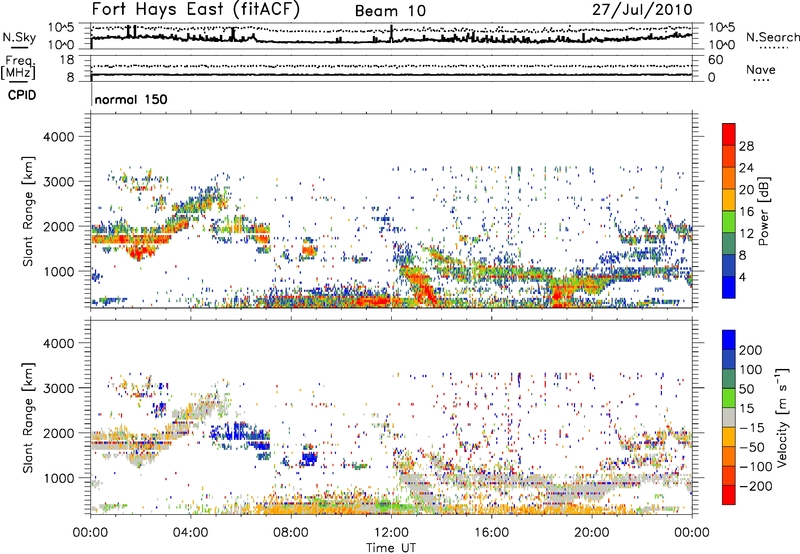Click the 'normal 150' CPID text

[x=131, y=99]
